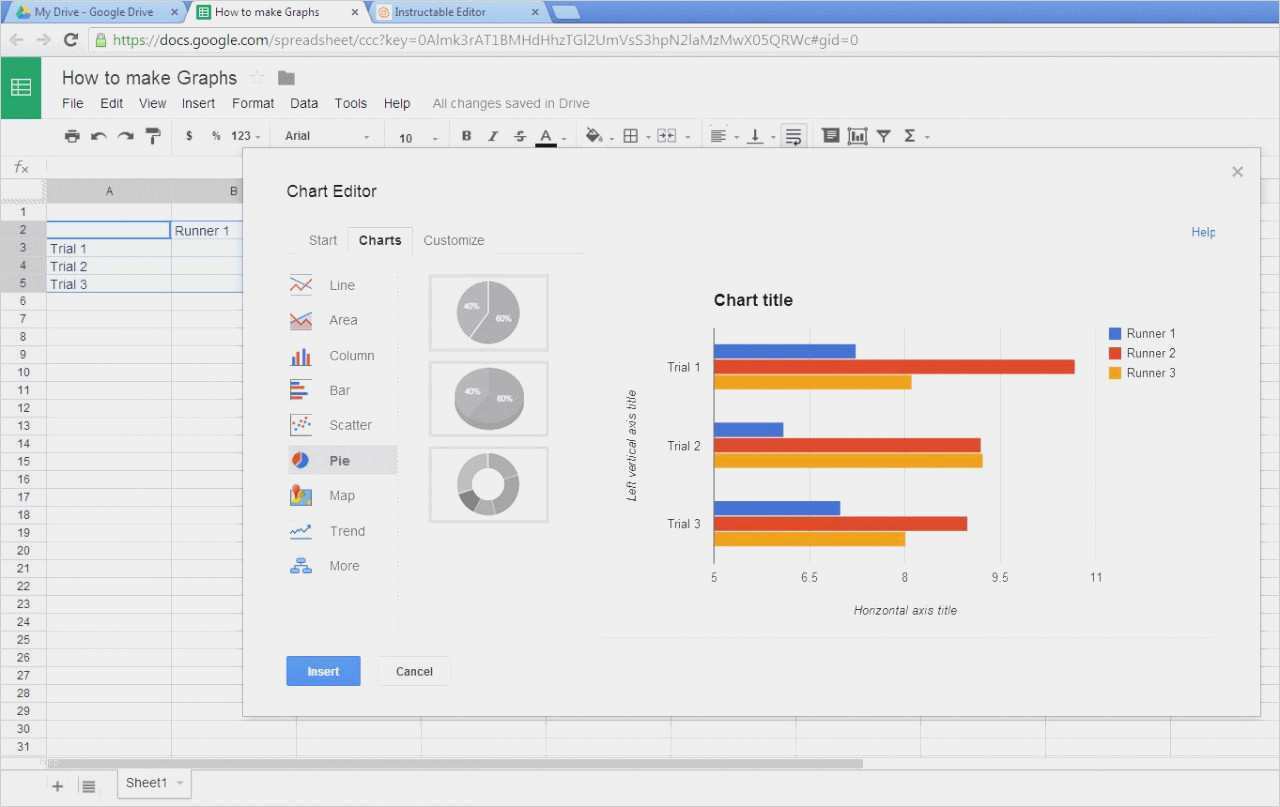
Task: Select the Paint format roller icon
Action: [x=153, y=136]
